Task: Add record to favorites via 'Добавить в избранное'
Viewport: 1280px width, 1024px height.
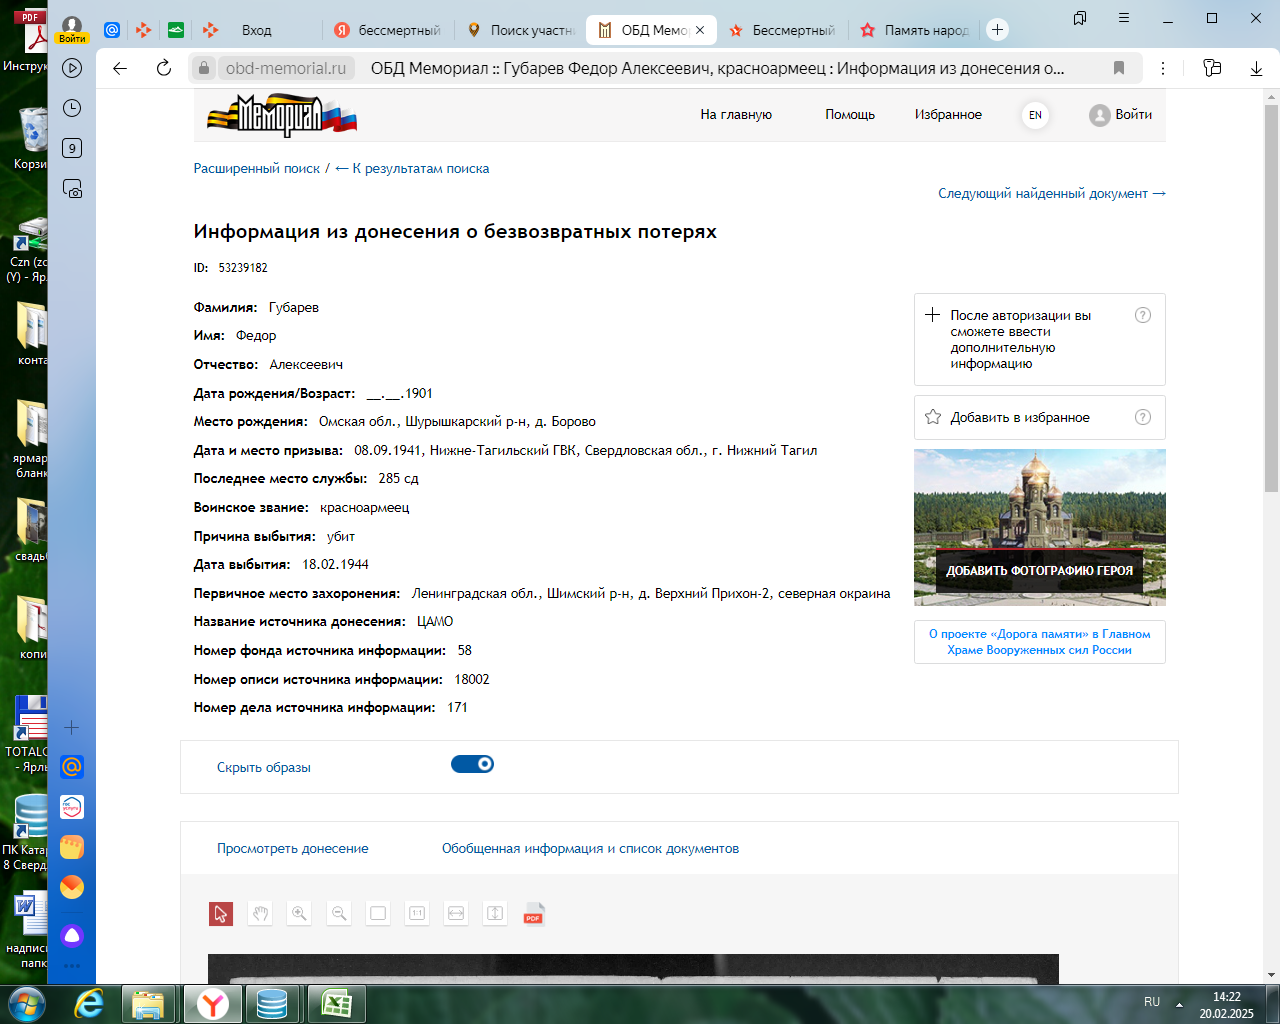Action: pyautogui.click(x=1019, y=418)
